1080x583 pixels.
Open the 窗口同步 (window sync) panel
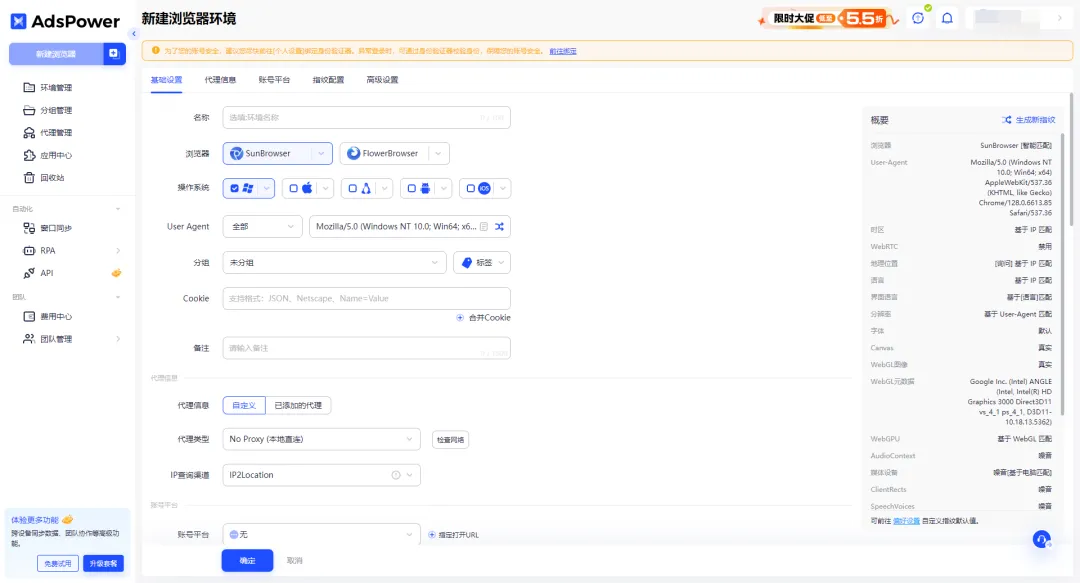pos(48,228)
